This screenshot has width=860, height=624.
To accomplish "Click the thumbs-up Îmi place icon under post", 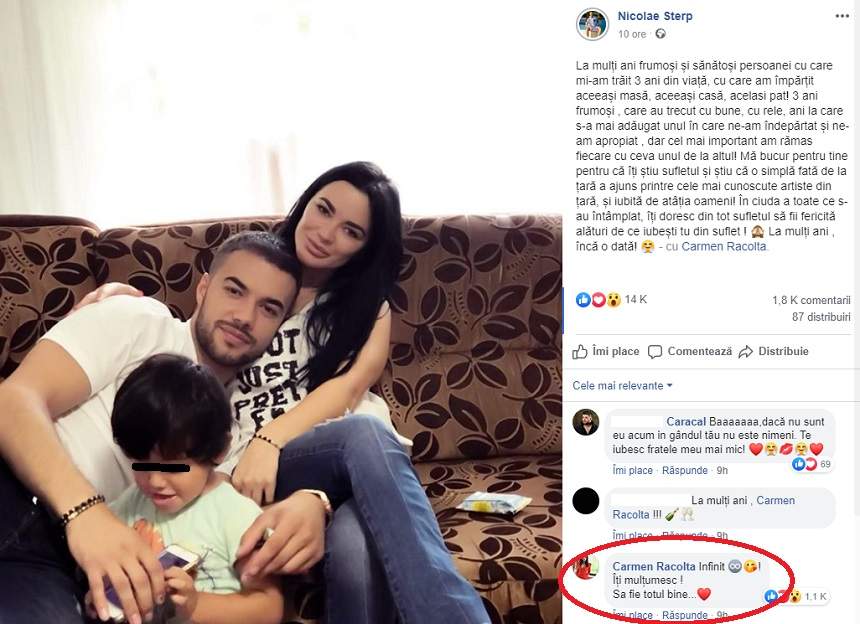I will point(580,351).
